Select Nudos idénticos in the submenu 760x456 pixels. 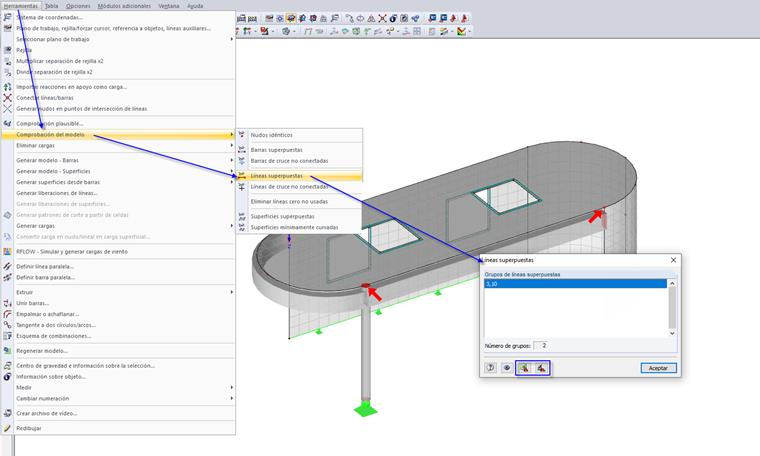tap(299, 135)
